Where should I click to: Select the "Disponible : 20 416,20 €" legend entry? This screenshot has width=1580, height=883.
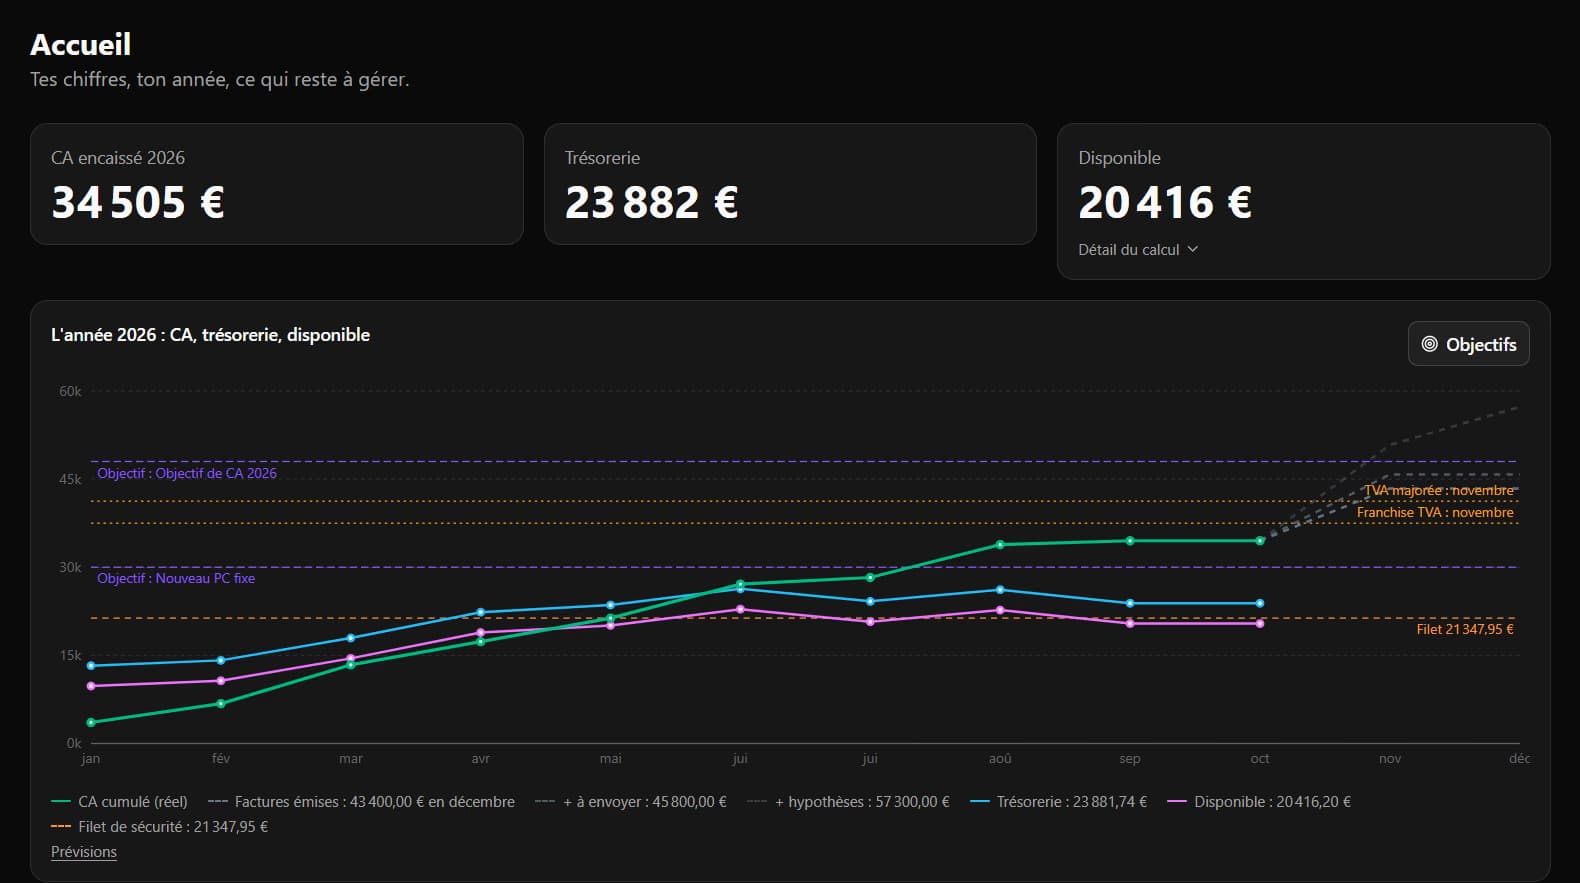(x=1259, y=802)
